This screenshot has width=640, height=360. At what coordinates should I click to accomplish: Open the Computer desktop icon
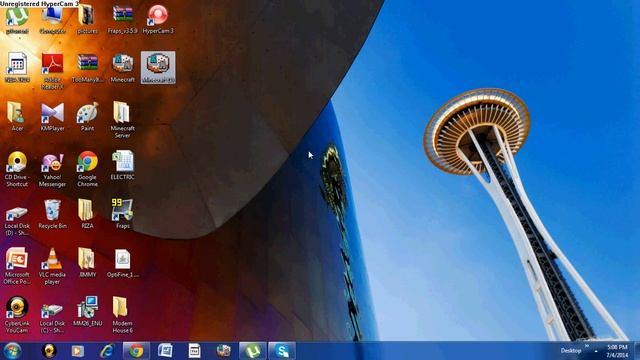(52, 20)
